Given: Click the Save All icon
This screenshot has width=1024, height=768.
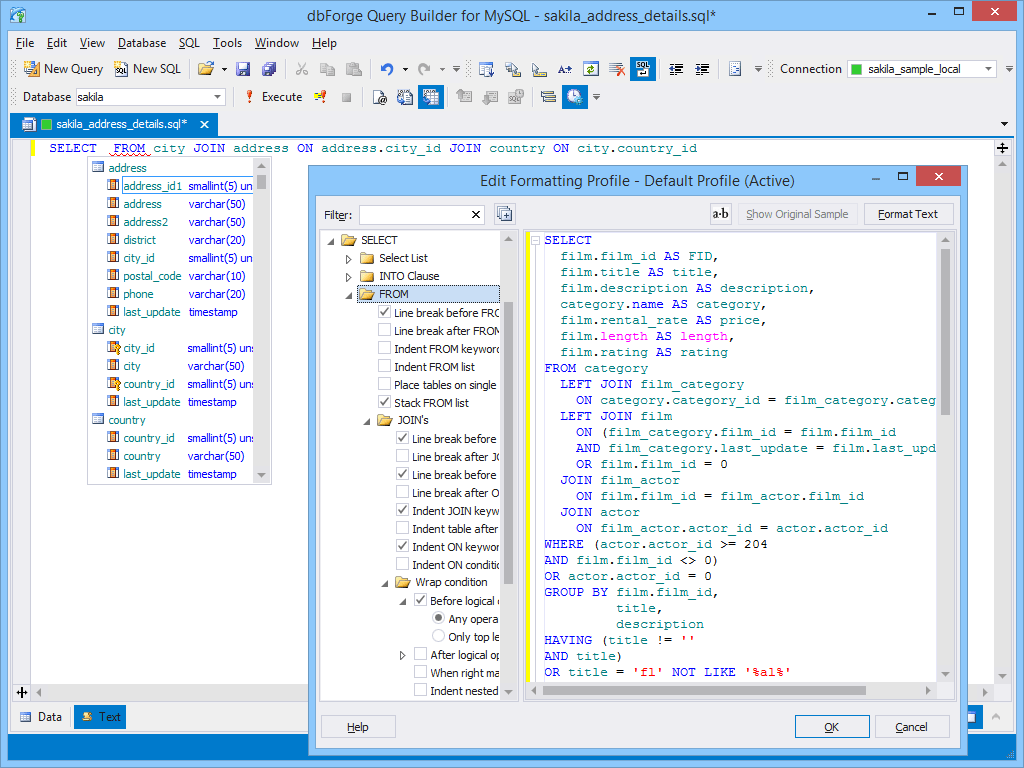Looking at the screenshot, I should 268,69.
